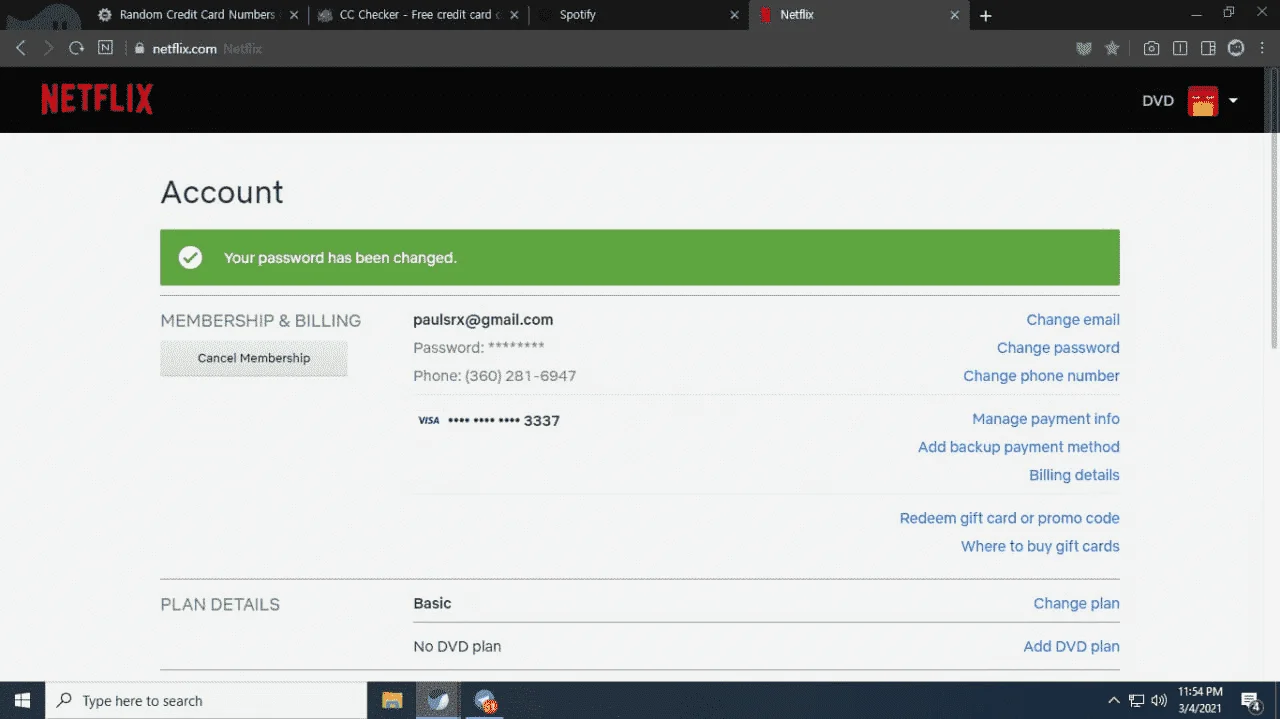Screen dimensions: 1280x719
Task: Go forward in browser history
Action: click(48, 48)
